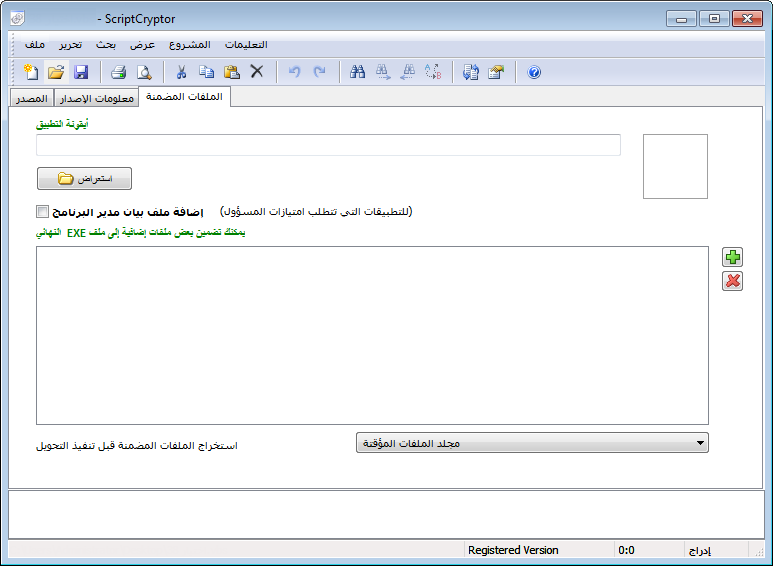Click the إدراج status bar entry

click(700, 551)
